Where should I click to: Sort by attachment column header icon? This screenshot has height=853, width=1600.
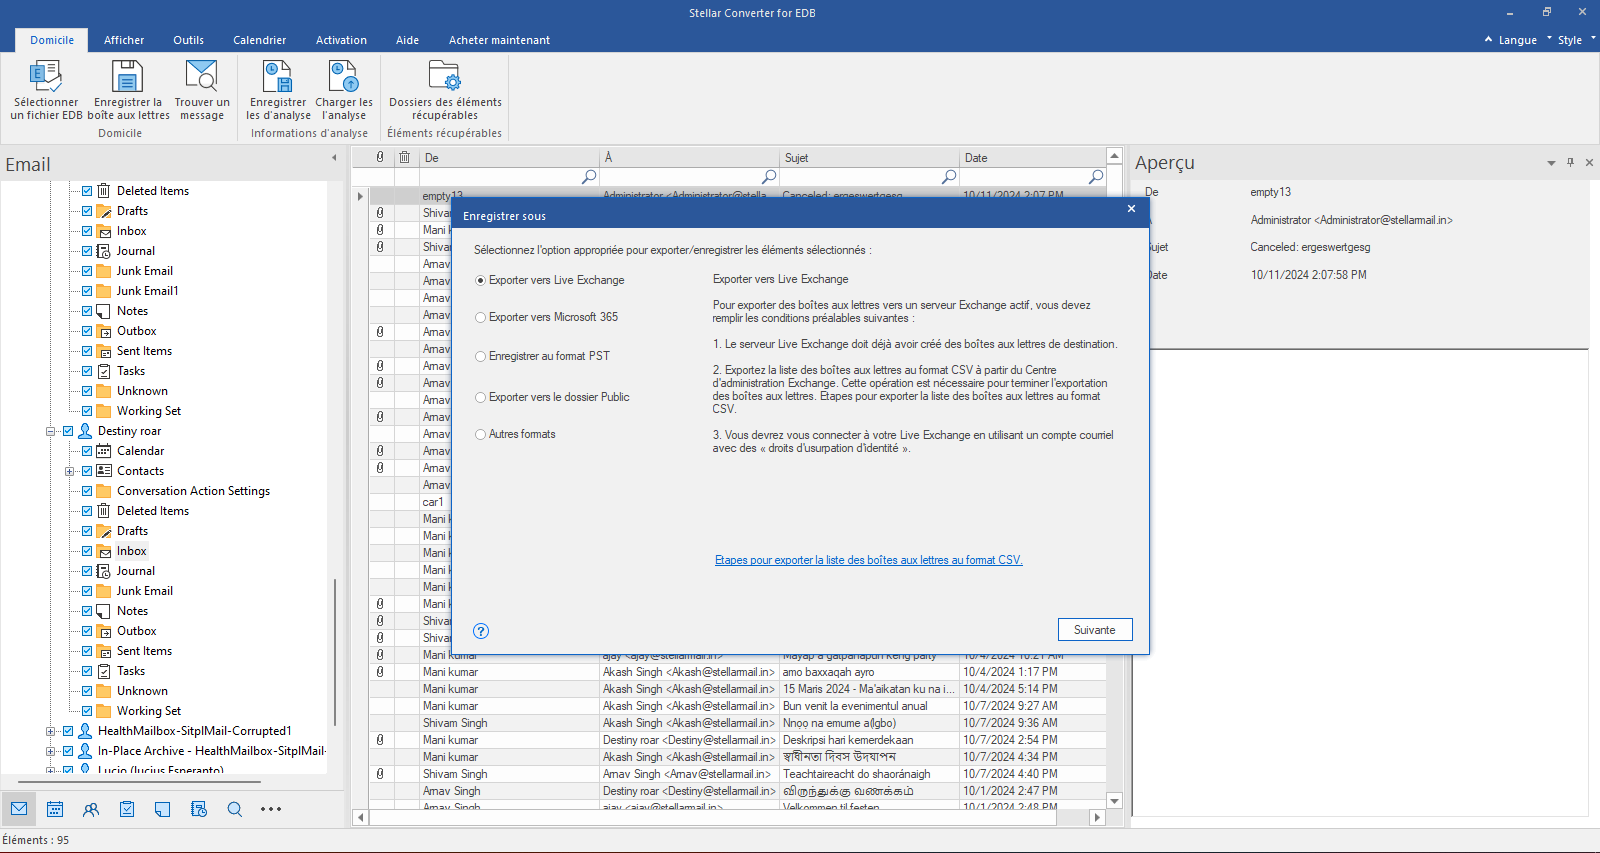click(380, 157)
